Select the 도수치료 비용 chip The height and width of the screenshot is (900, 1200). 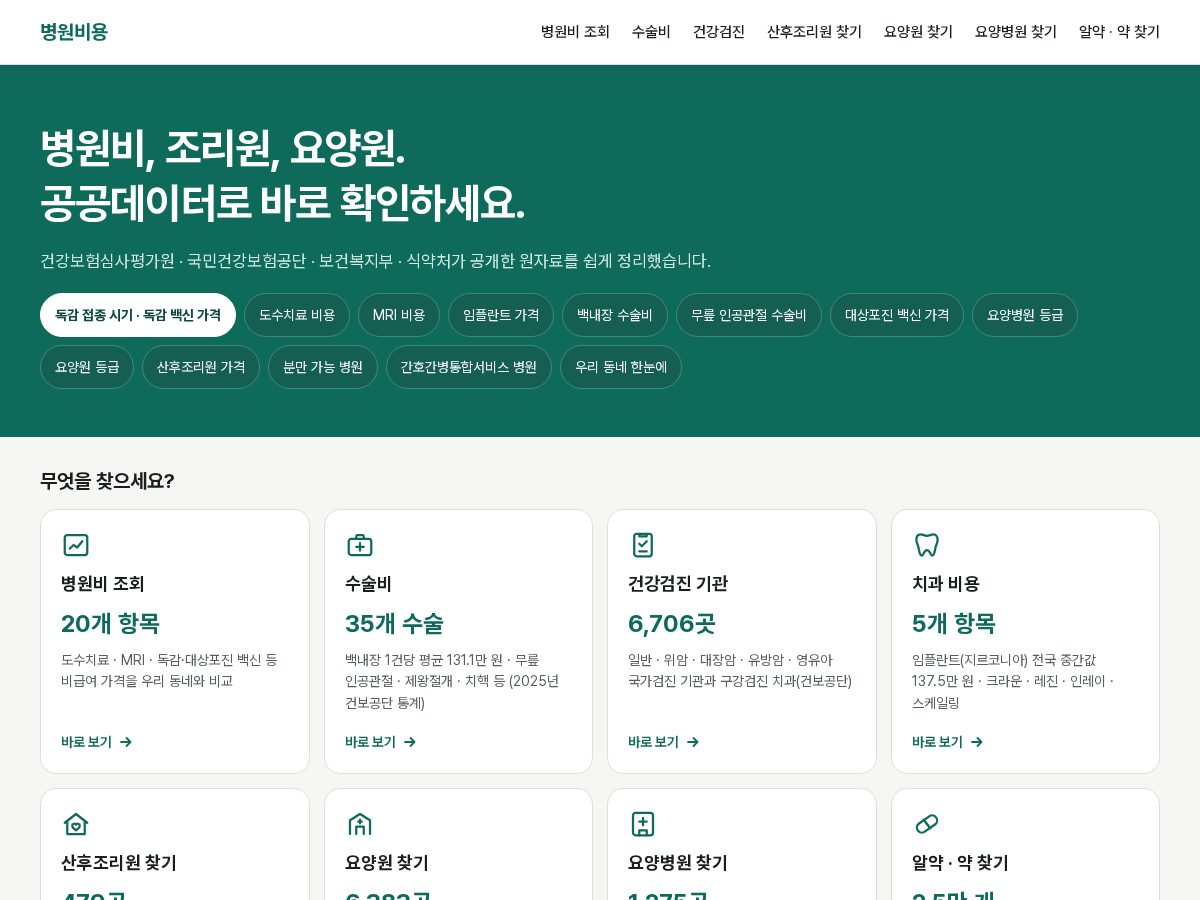[x=297, y=315]
